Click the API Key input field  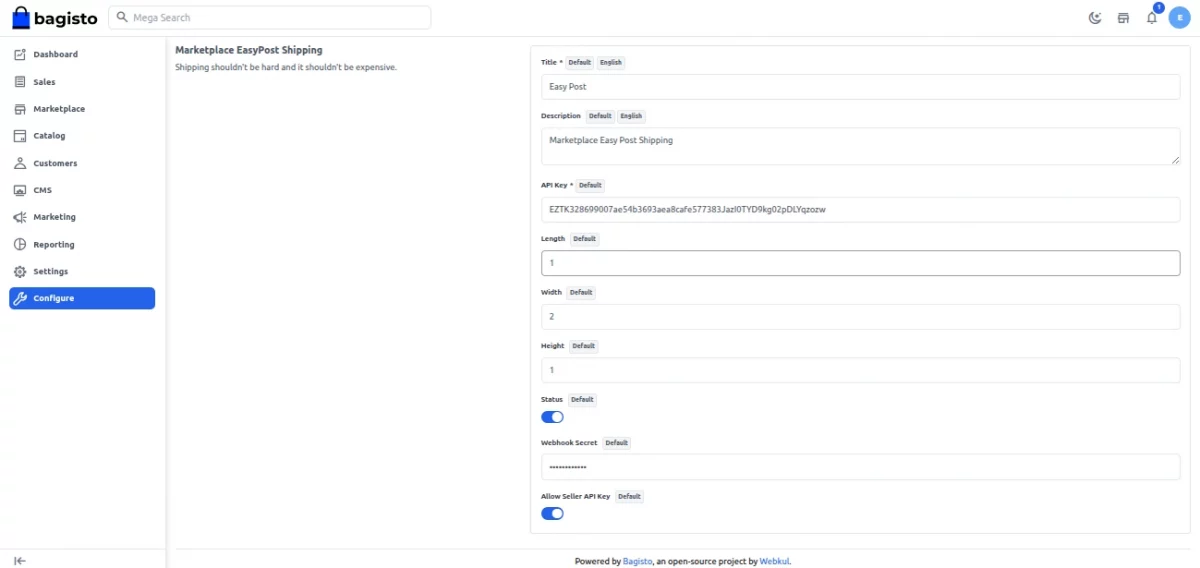[860, 209]
